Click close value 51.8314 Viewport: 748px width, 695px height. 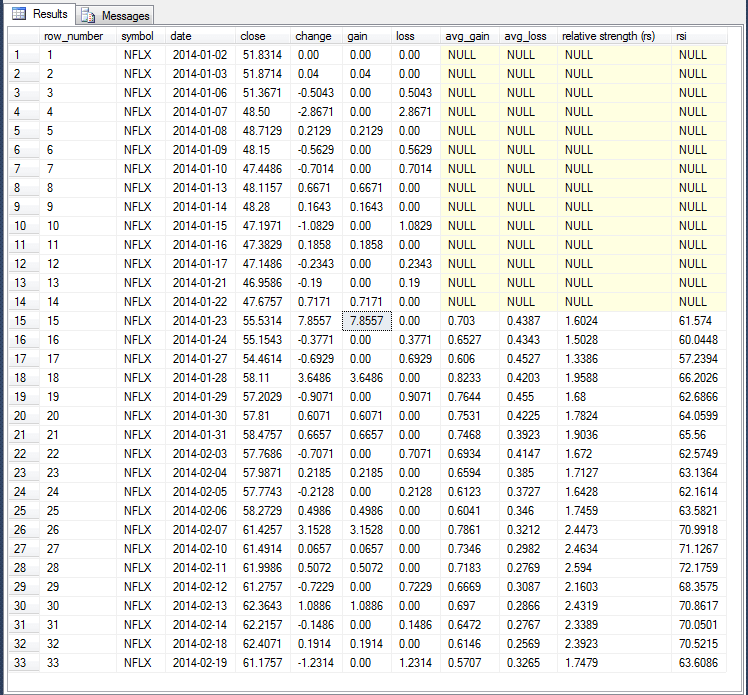(263, 55)
